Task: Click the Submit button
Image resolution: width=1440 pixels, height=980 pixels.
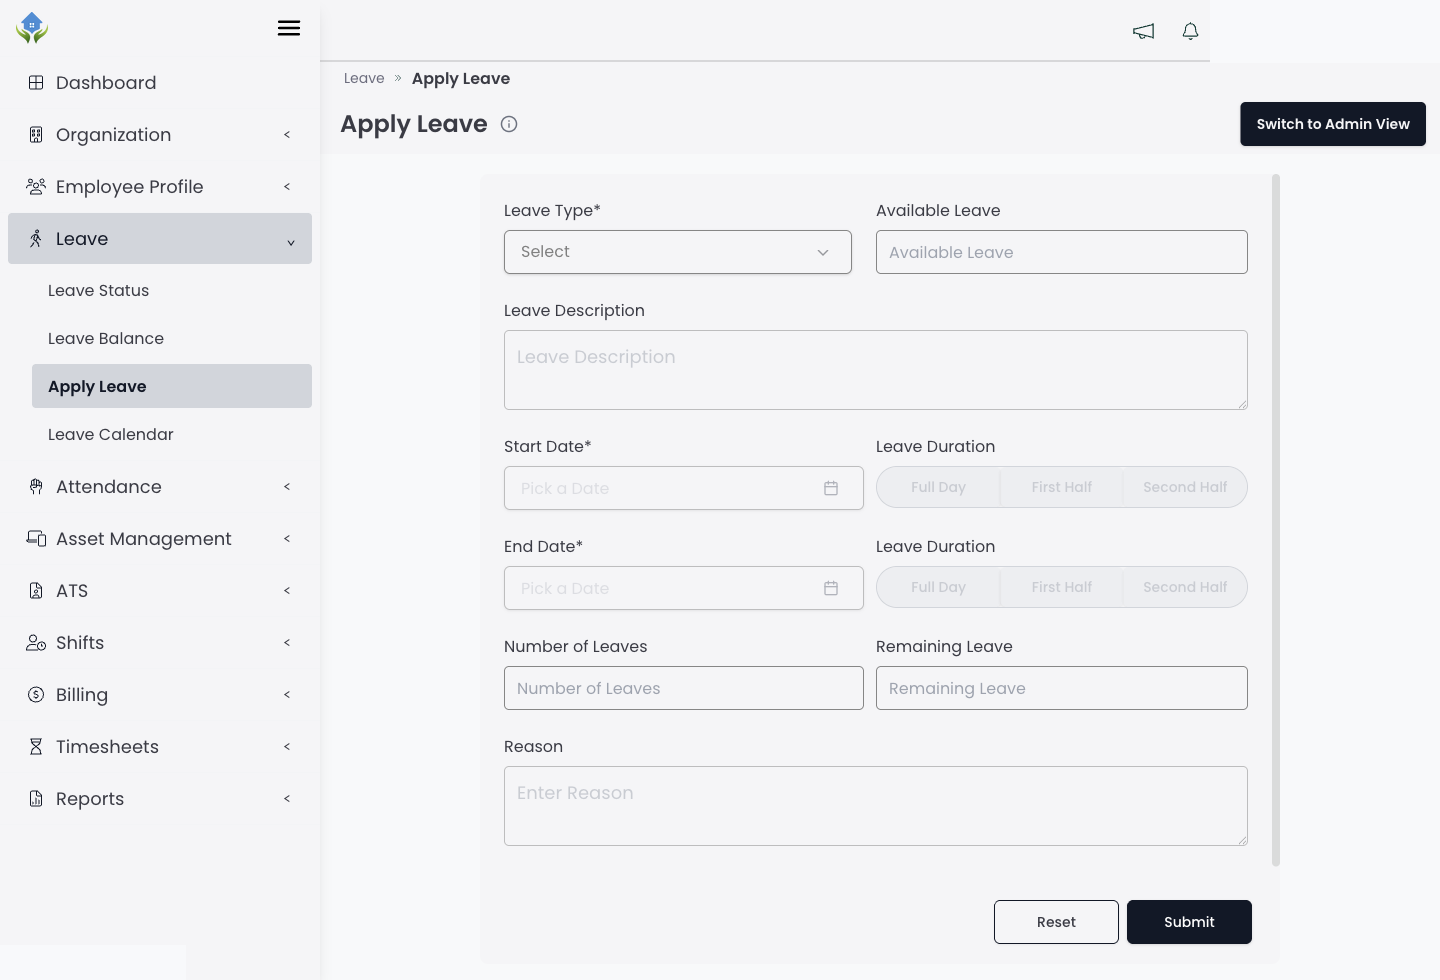Action: pos(1189,922)
